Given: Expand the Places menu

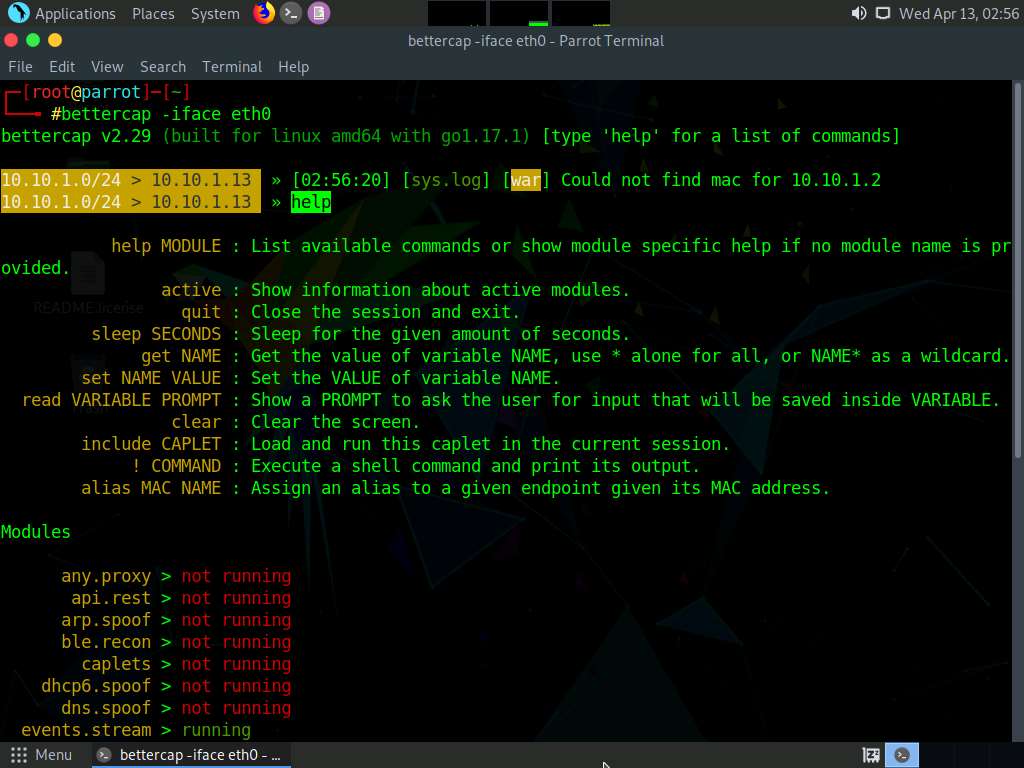Looking at the screenshot, I should pos(153,14).
